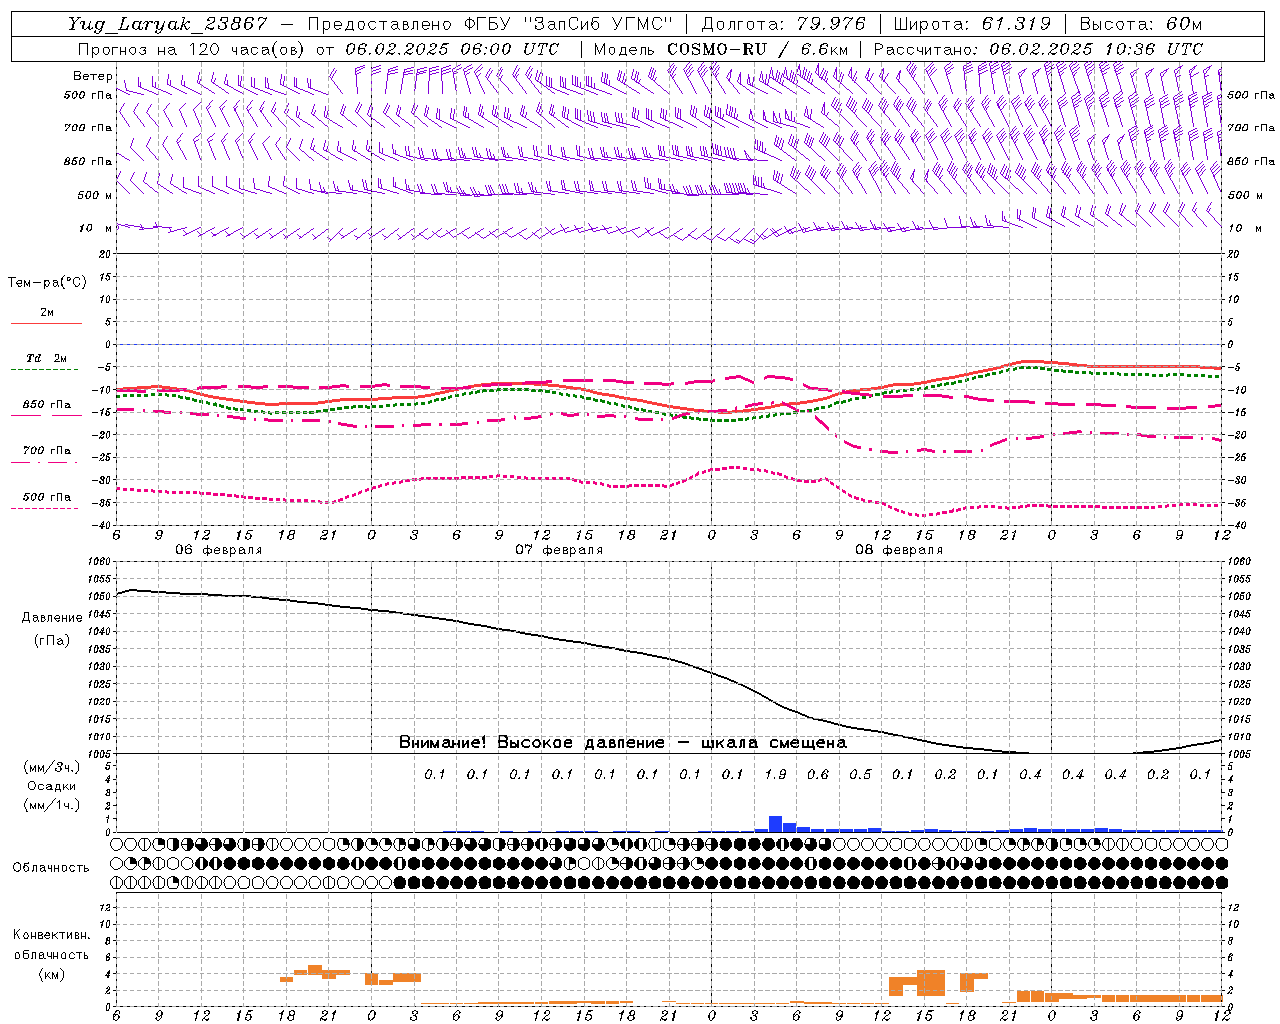The width and height of the screenshot is (1280, 1024).
Task: Select the Облачность row label
Action: 51,868
